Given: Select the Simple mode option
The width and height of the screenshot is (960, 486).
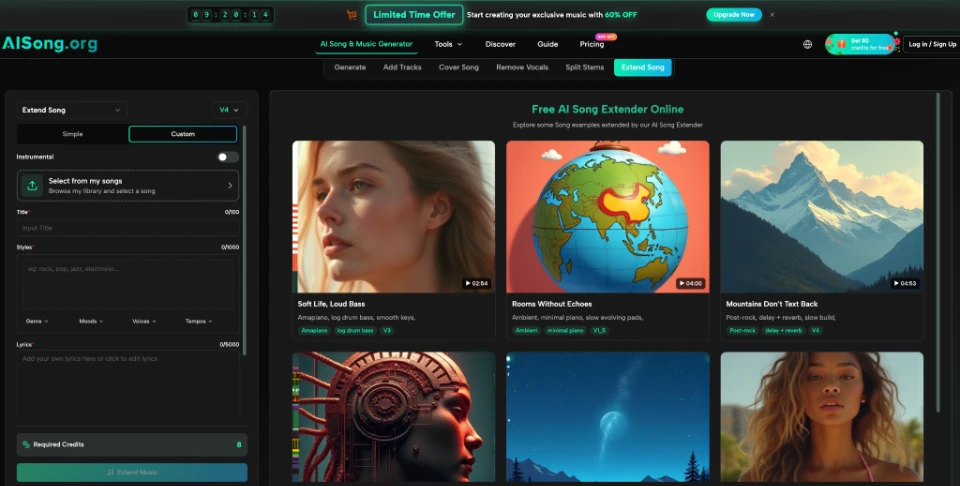Looking at the screenshot, I should tap(72, 134).
